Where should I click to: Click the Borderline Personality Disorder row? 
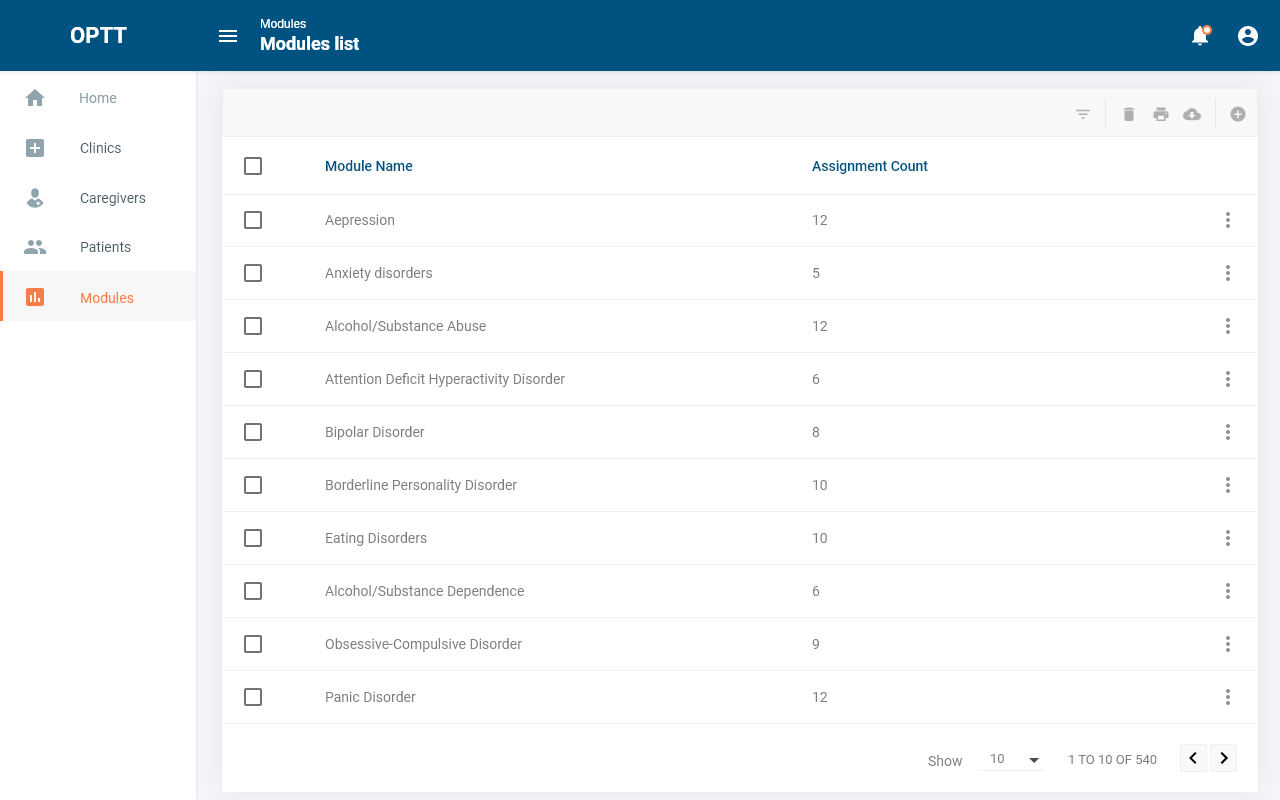421,485
